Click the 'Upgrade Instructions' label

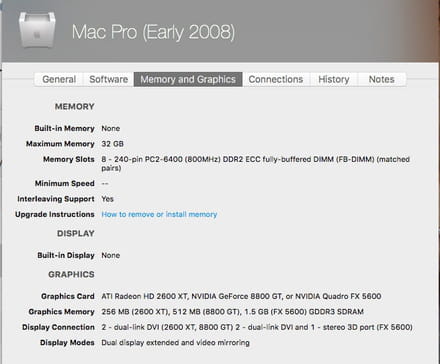55,214
